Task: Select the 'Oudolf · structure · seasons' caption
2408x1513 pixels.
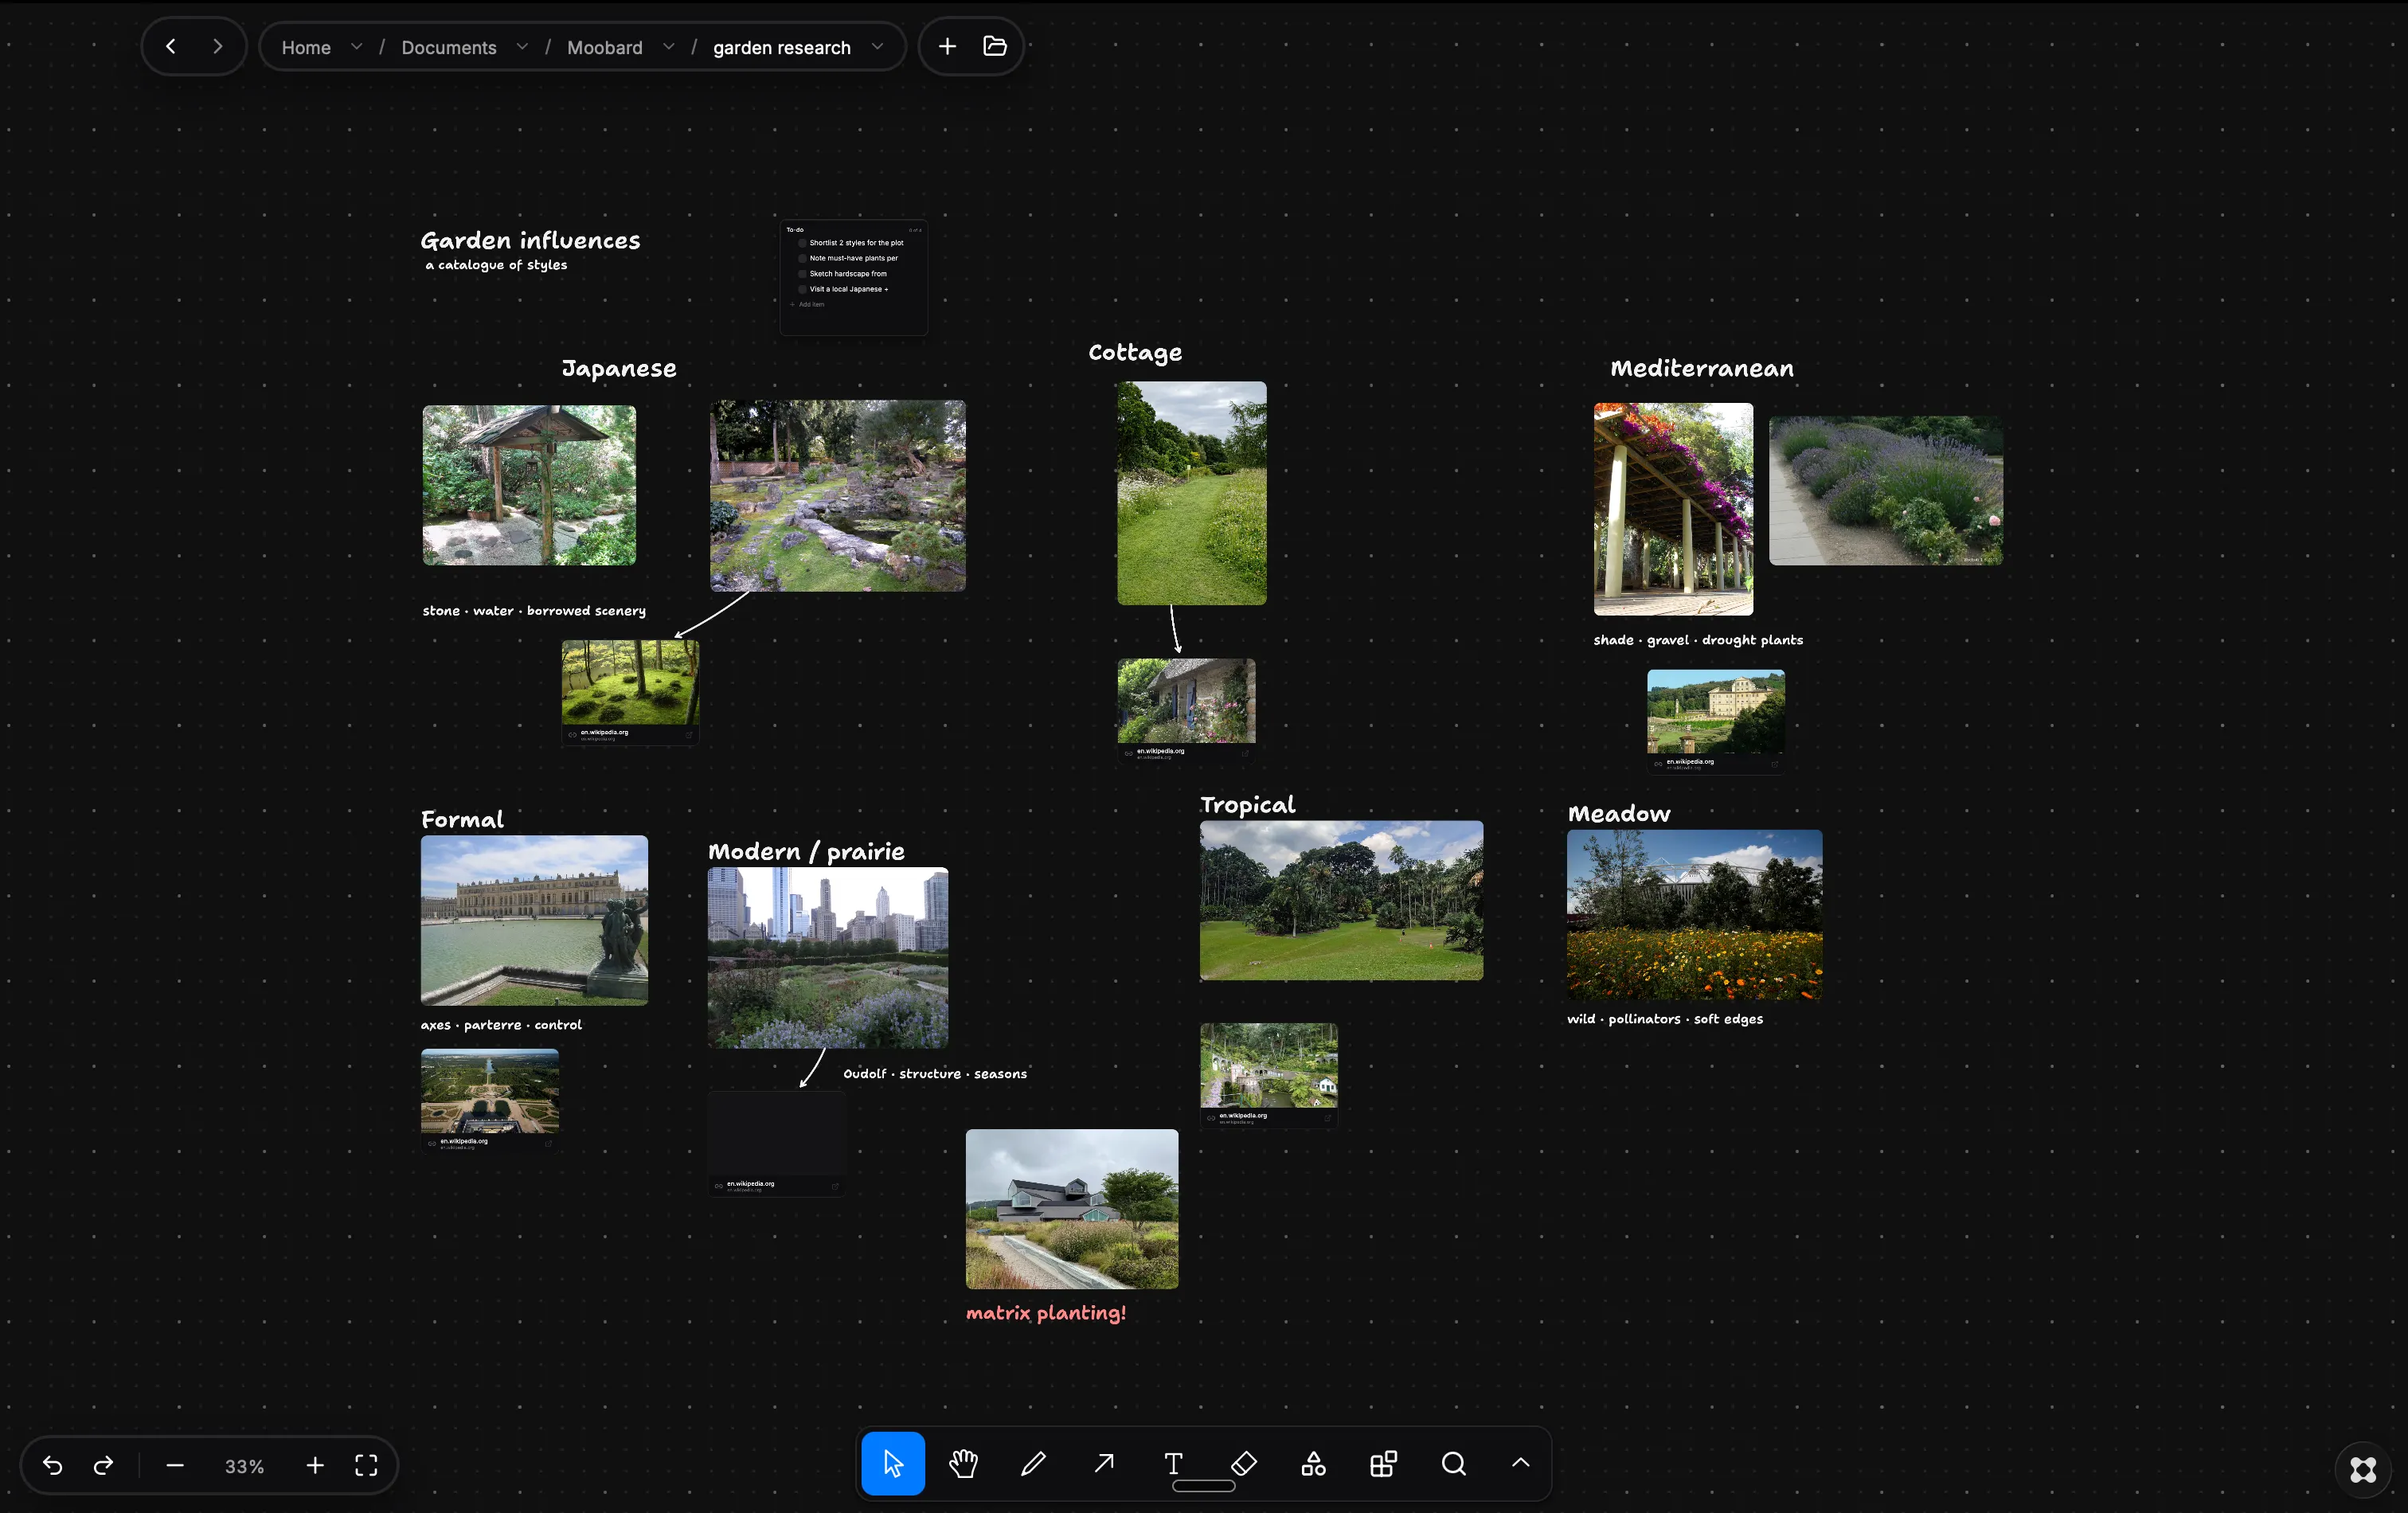Action: click(935, 1074)
